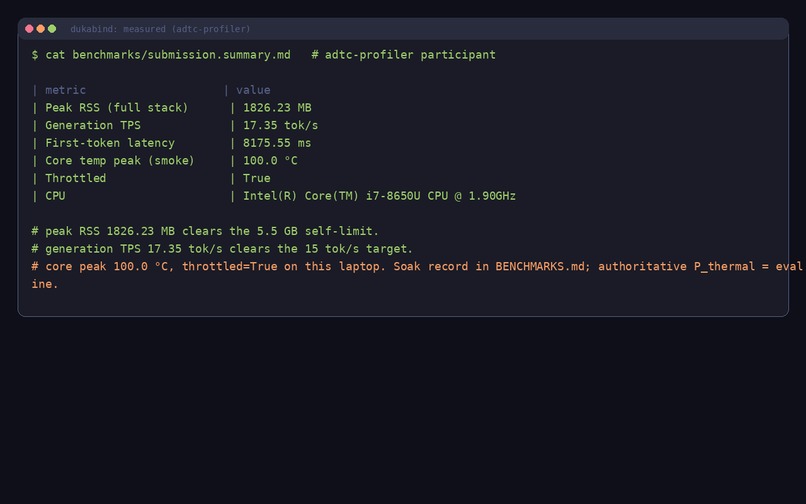Select the 'Generation TPS' row label
Image resolution: width=806 pixels, height=504 pixels.
coord(93,125)
